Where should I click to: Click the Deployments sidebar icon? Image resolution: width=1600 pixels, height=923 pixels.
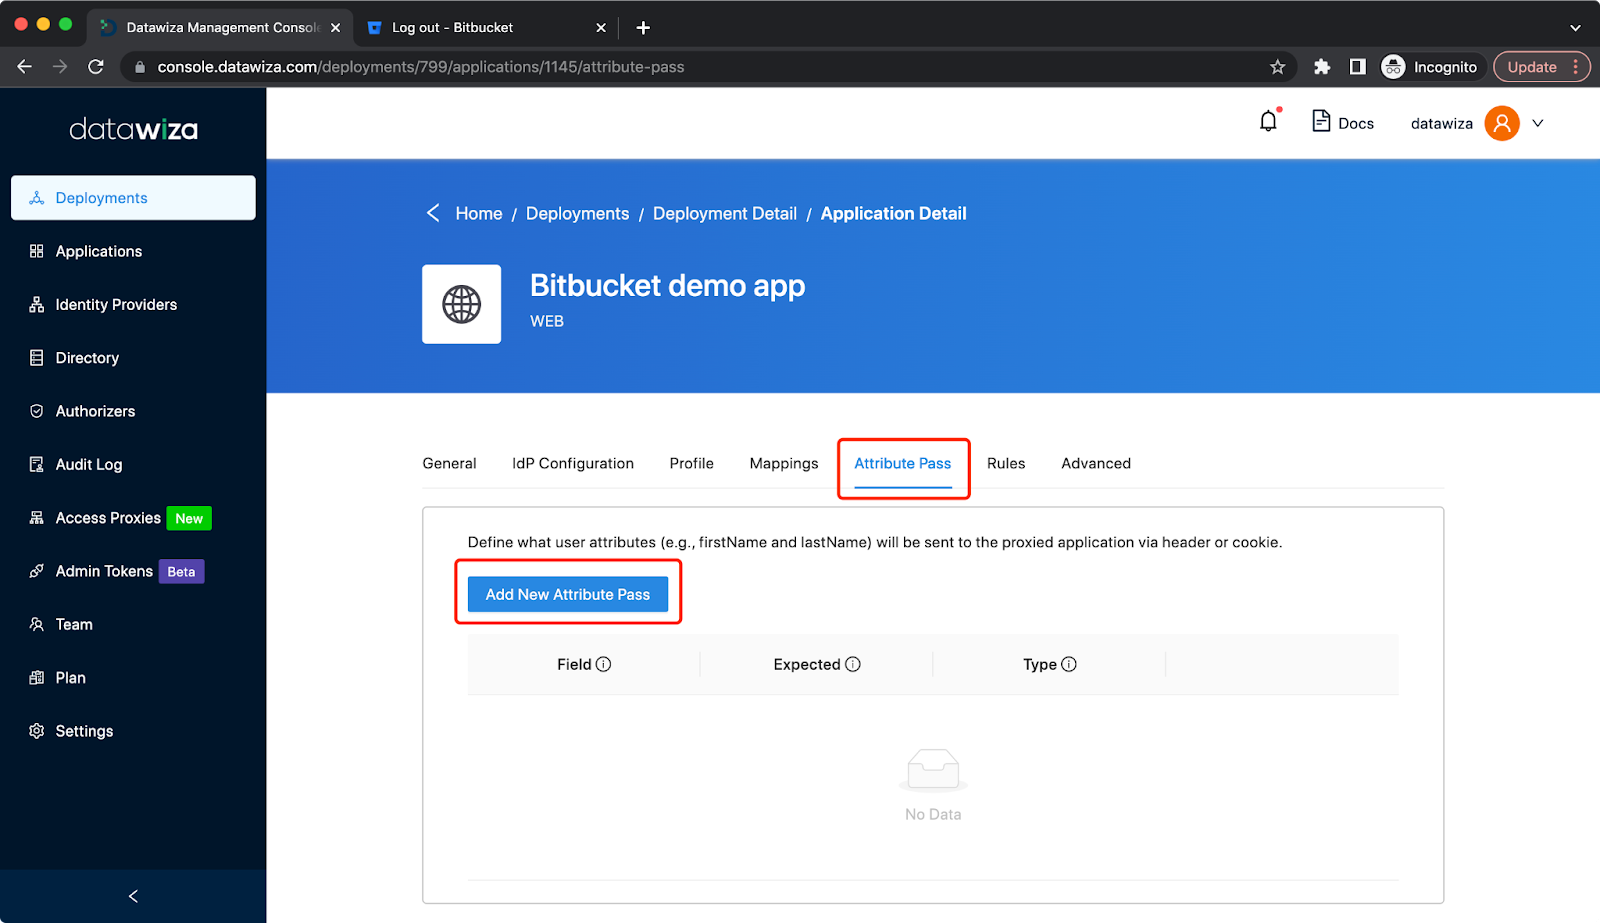pyautogui.click(x=37, y=198)
